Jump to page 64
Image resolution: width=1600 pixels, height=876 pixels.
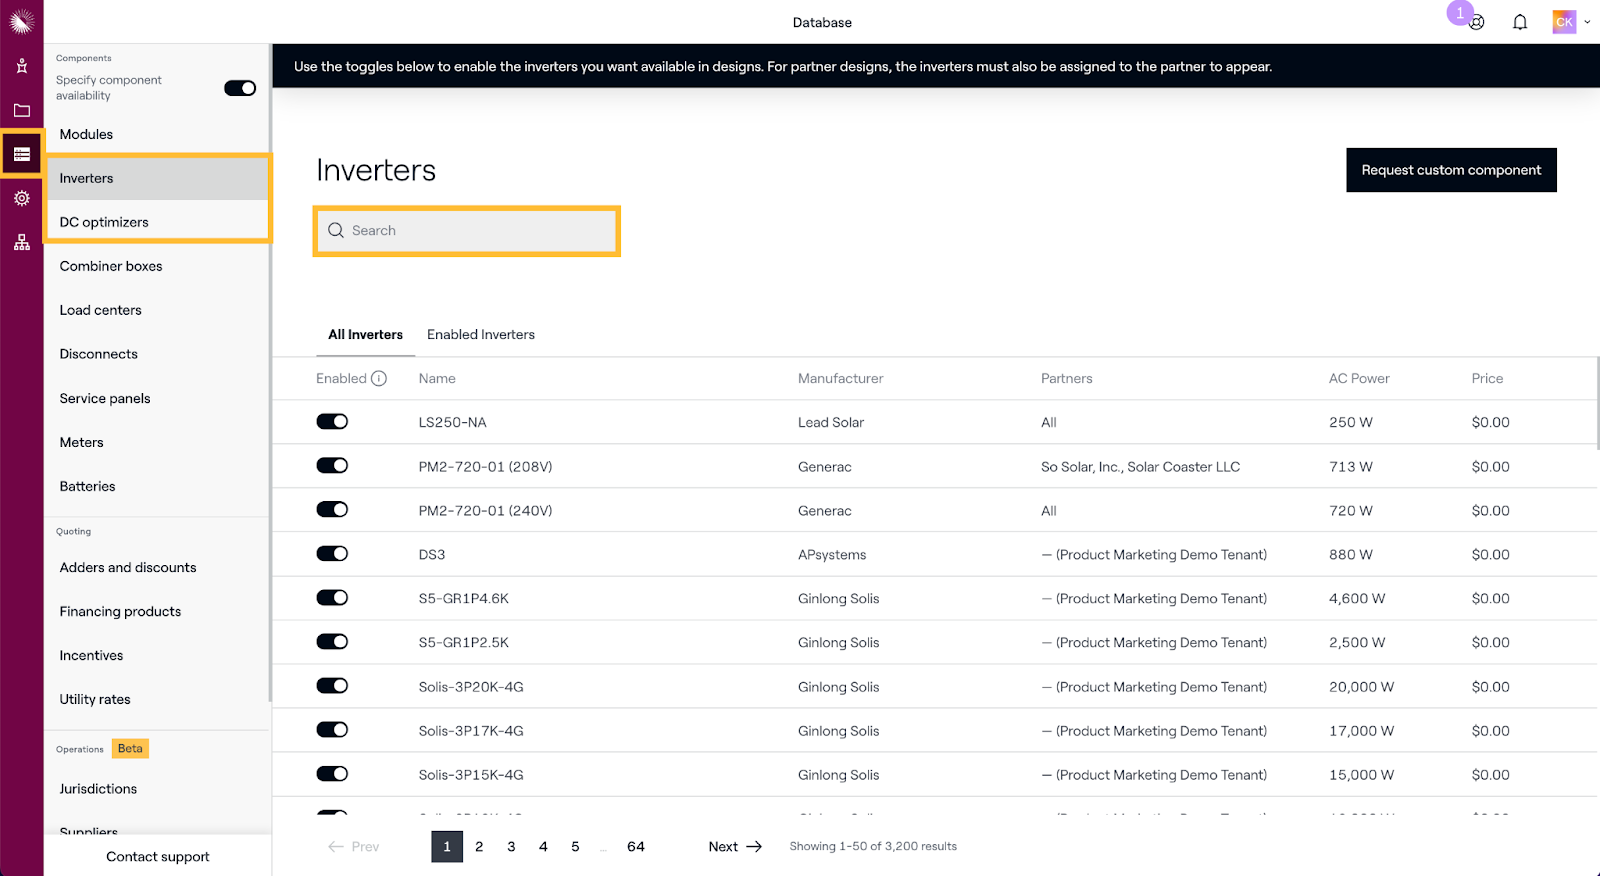636,847
